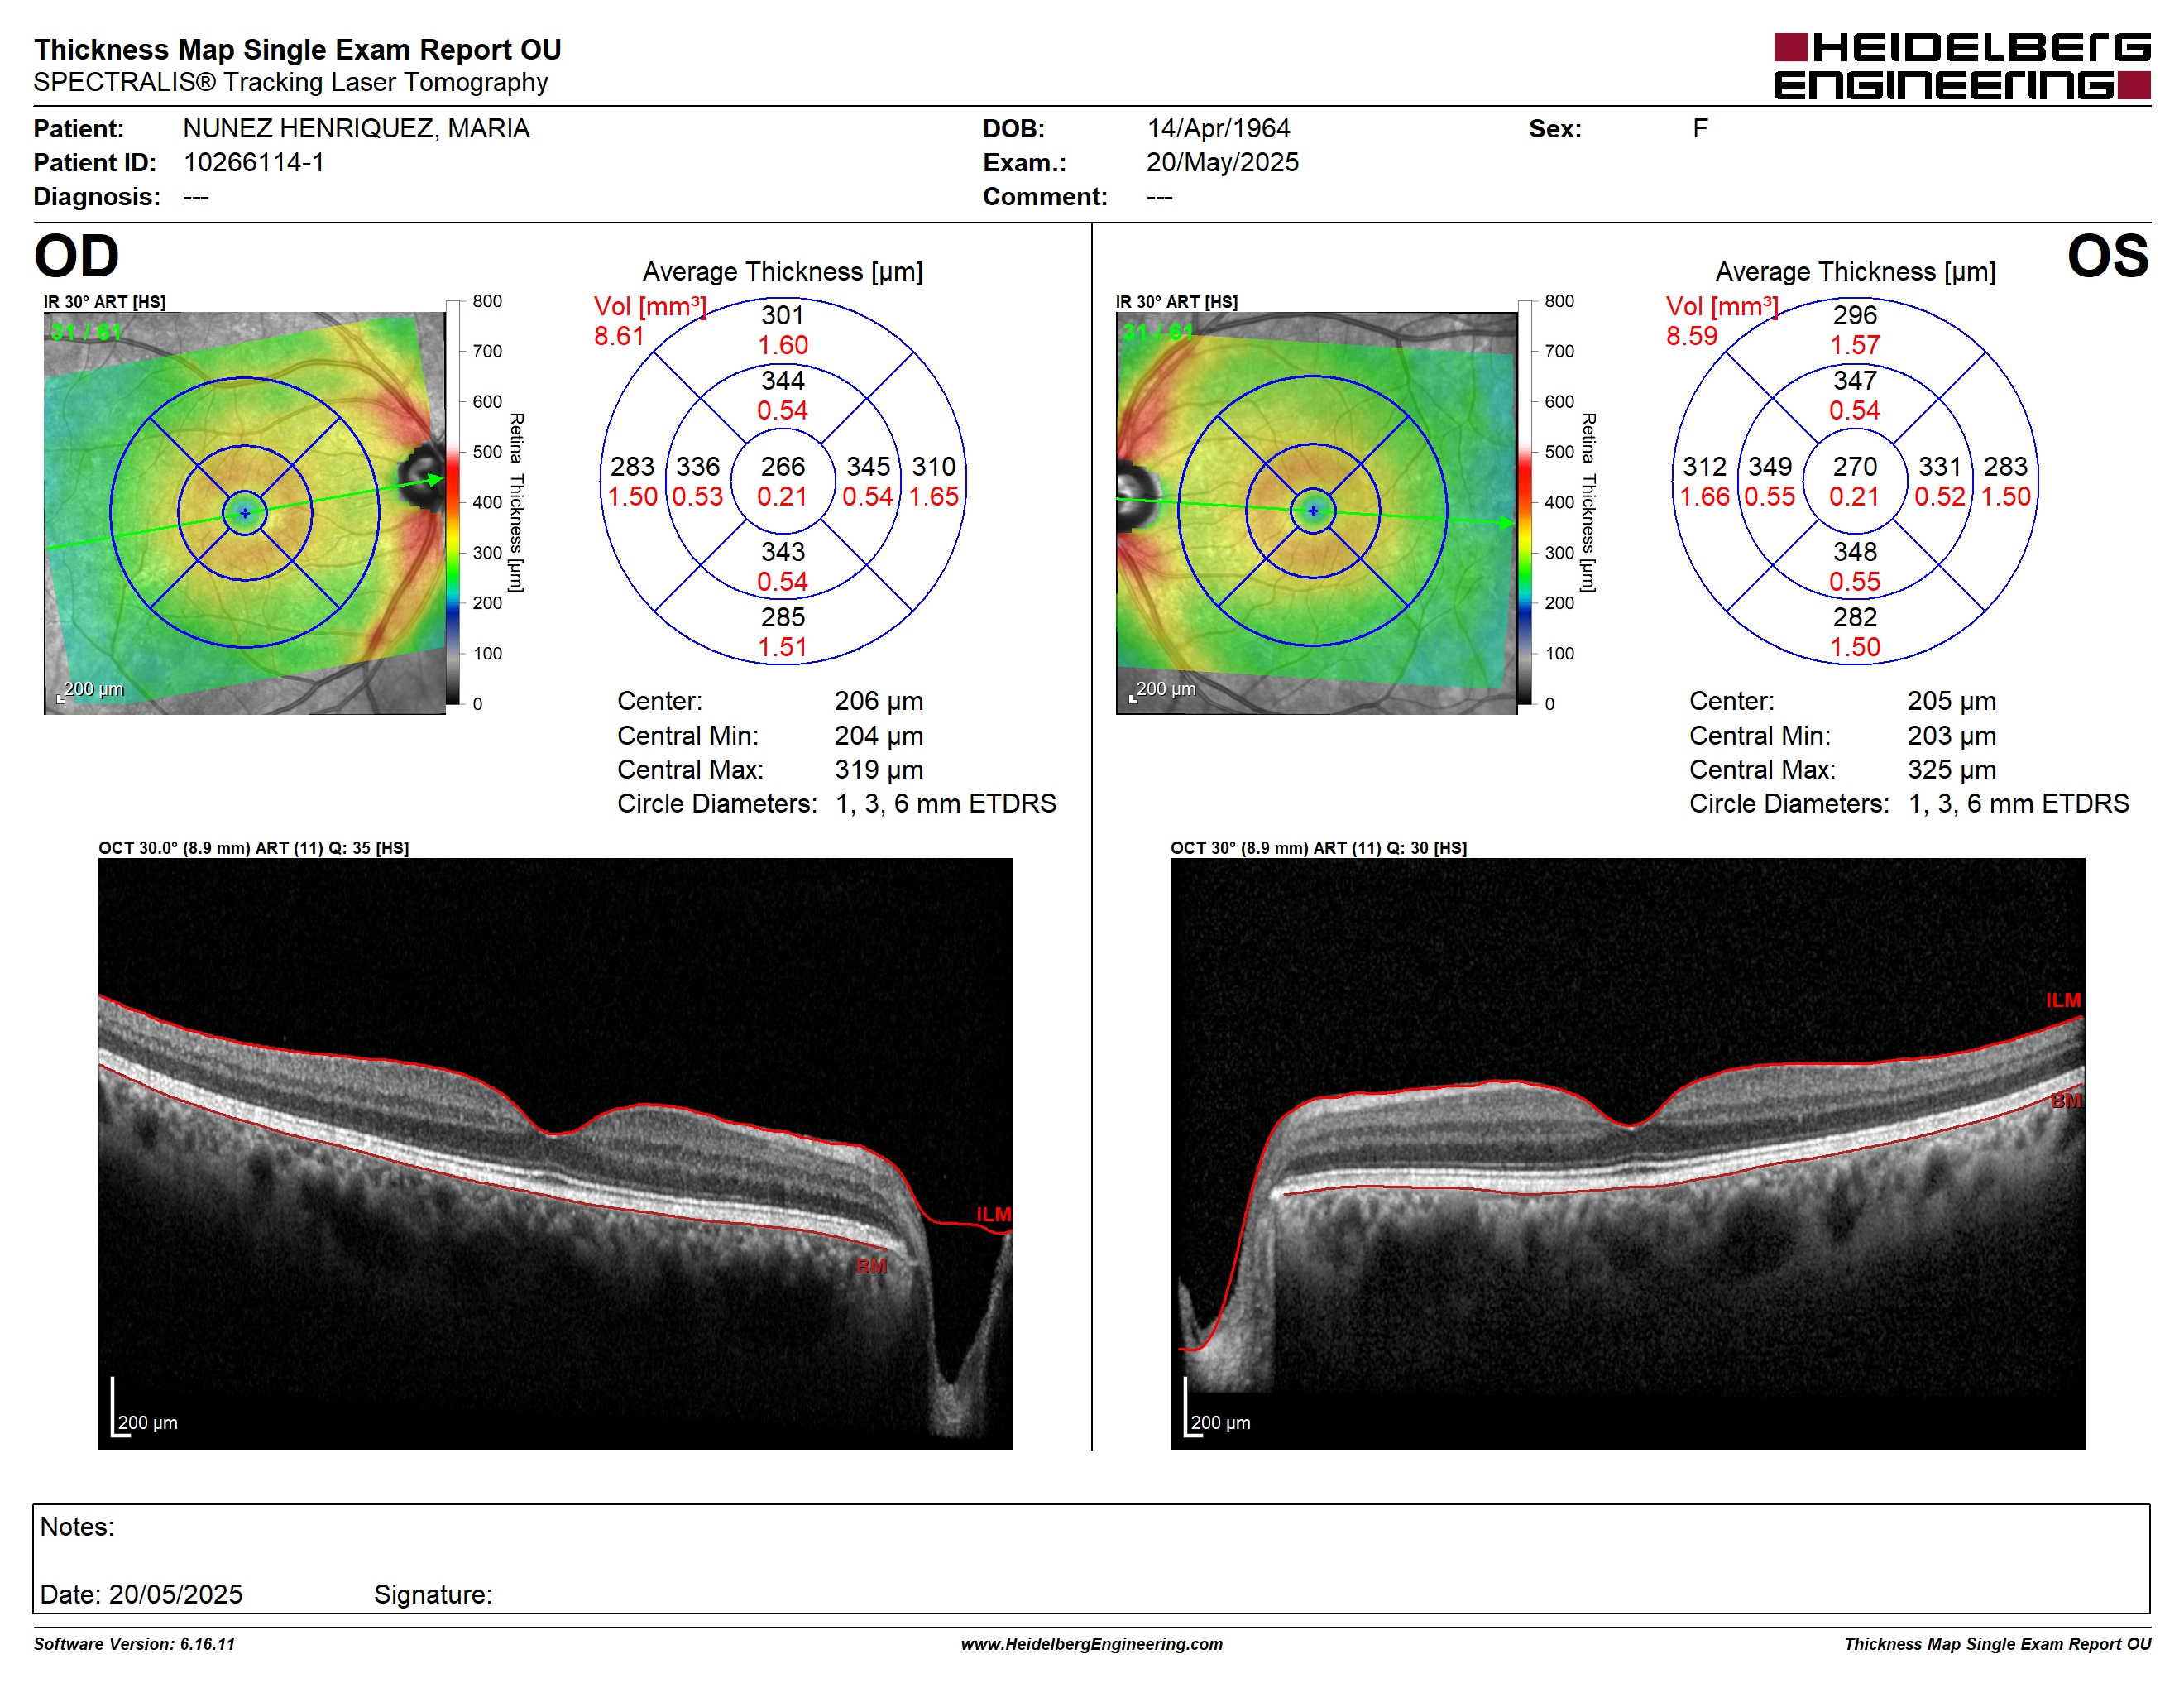The image size is (2184, 1688).
Task: Click the OS scan label with Q: 30
Action: 1318,848
